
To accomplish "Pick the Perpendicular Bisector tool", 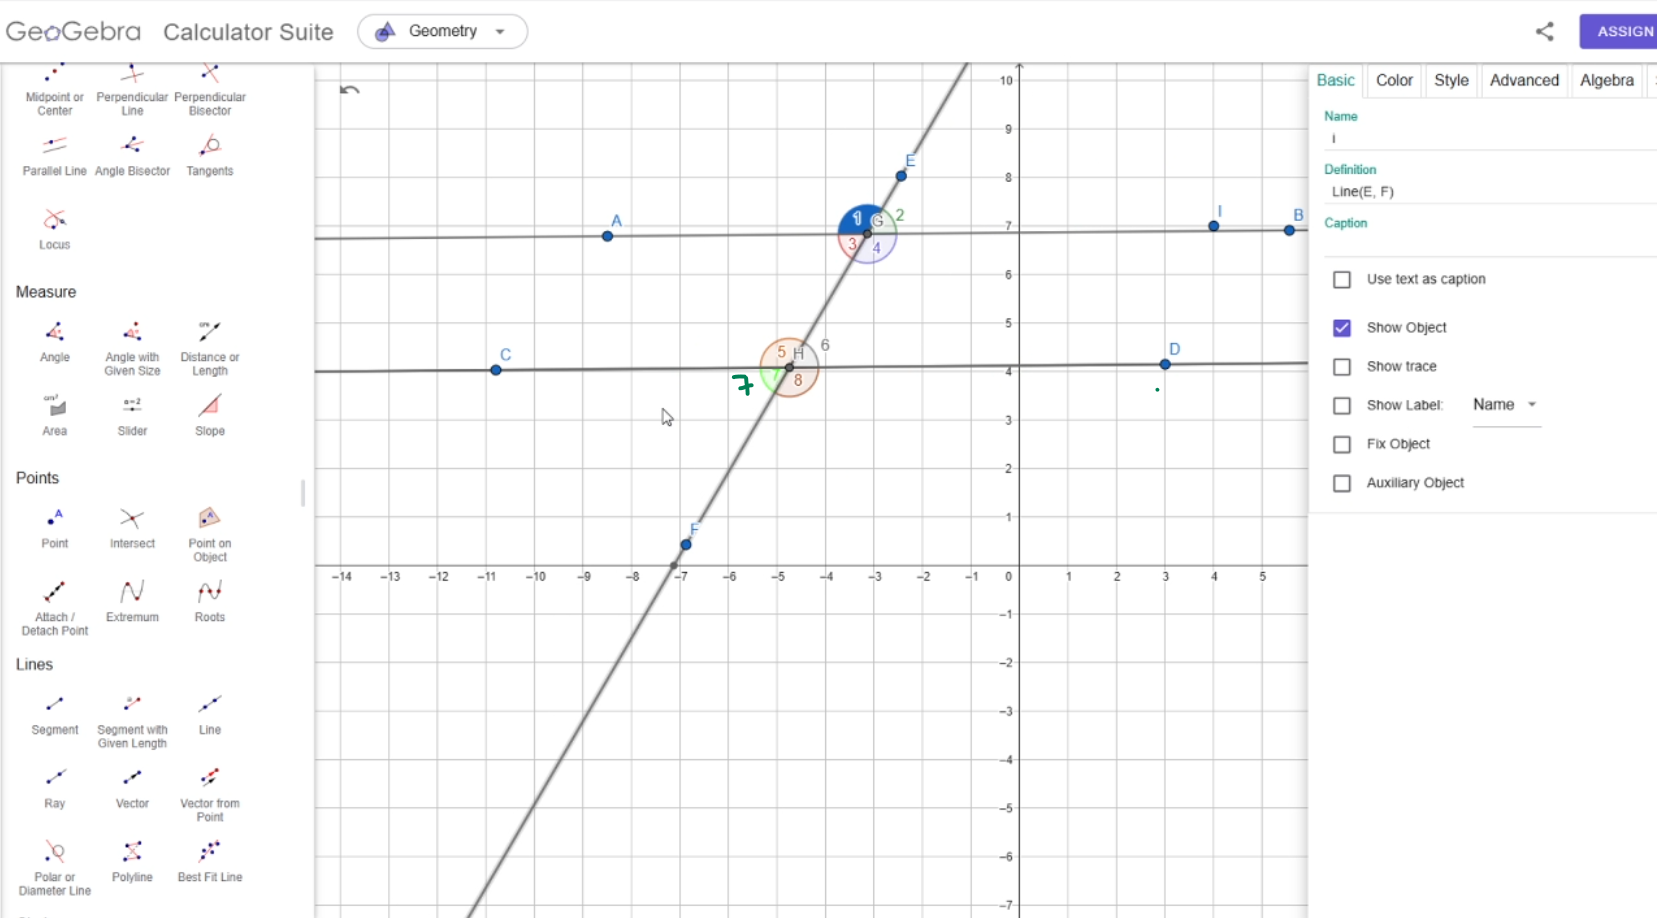I will tap(210, 89).
